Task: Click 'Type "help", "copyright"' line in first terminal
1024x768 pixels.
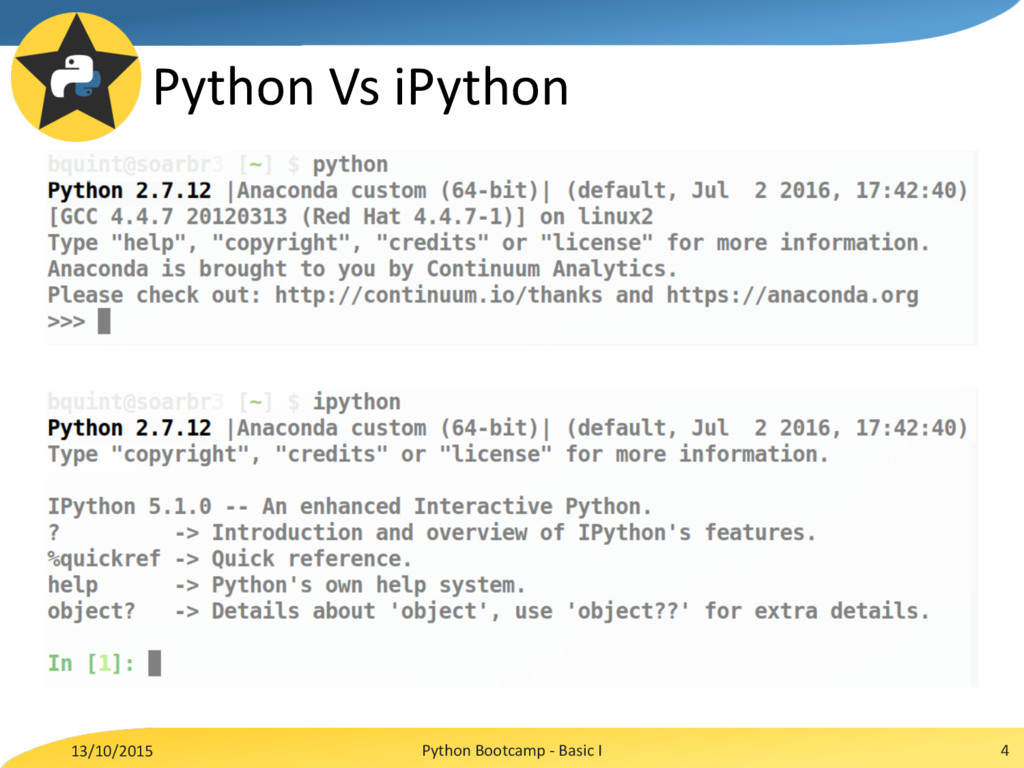Action: coord(488,243)
